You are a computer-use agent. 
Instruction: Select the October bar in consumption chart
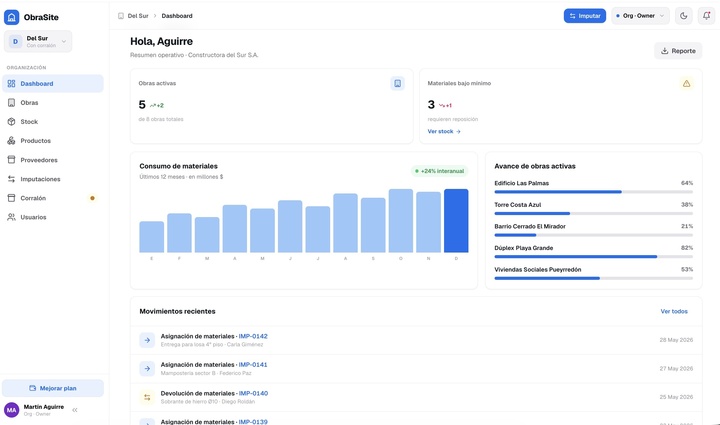pyautogui.click(x=401, y=221)
